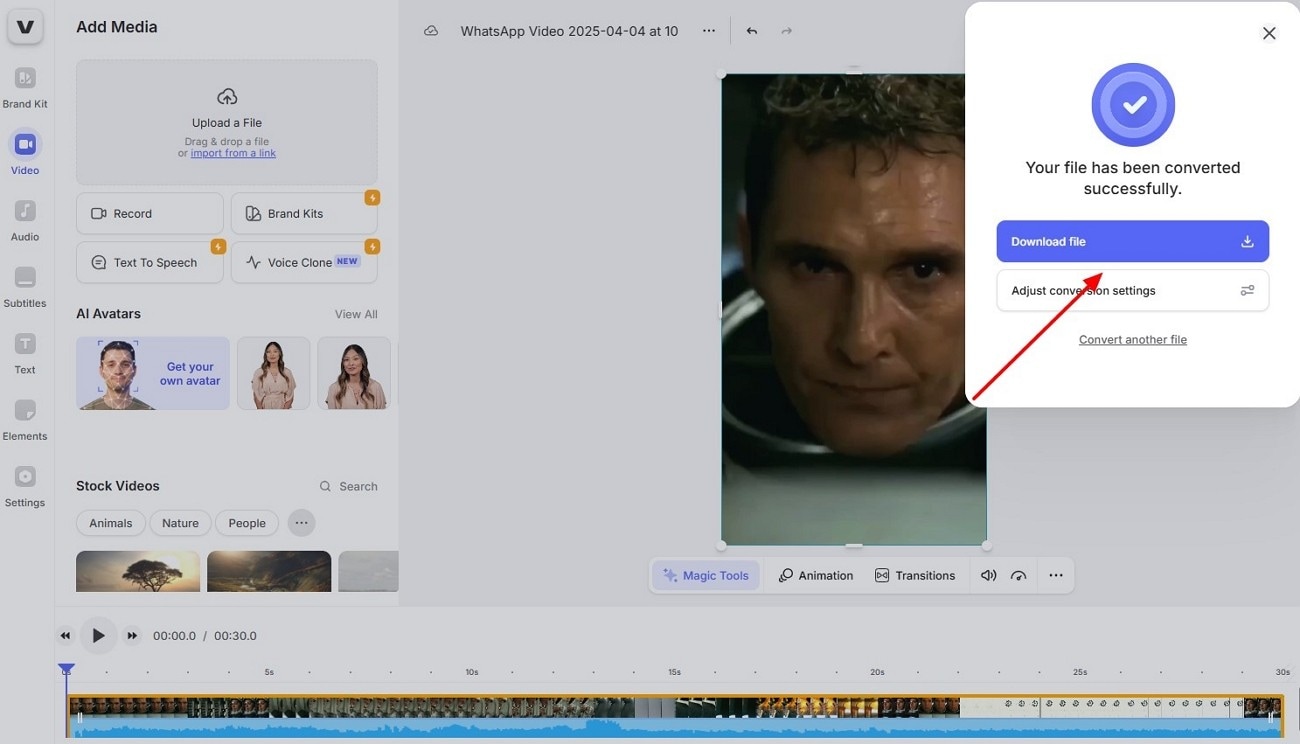Click the cloud upload icon
Screen dimensions: 1300x744
(x=227, y=96)
